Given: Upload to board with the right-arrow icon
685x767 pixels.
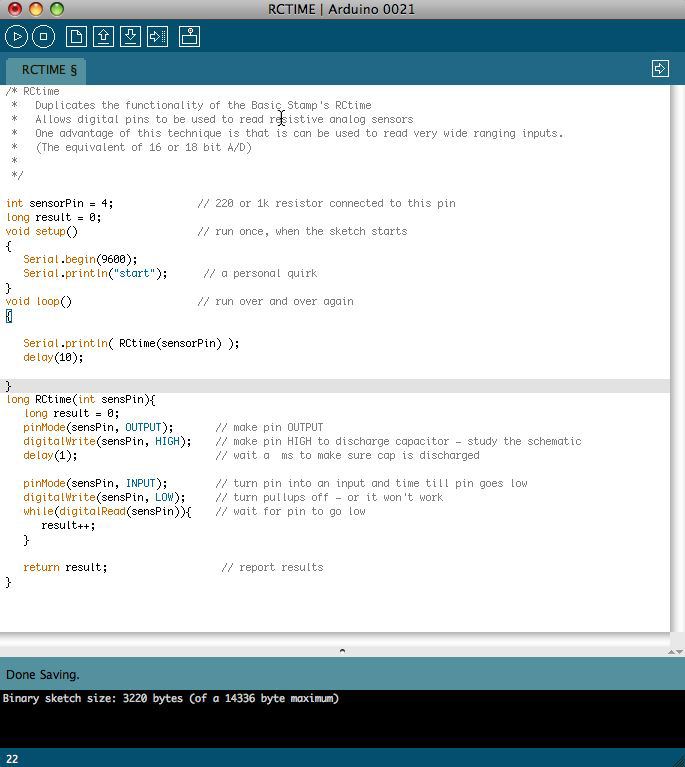Looking at the screenshot, I should [x=158, y=37].
